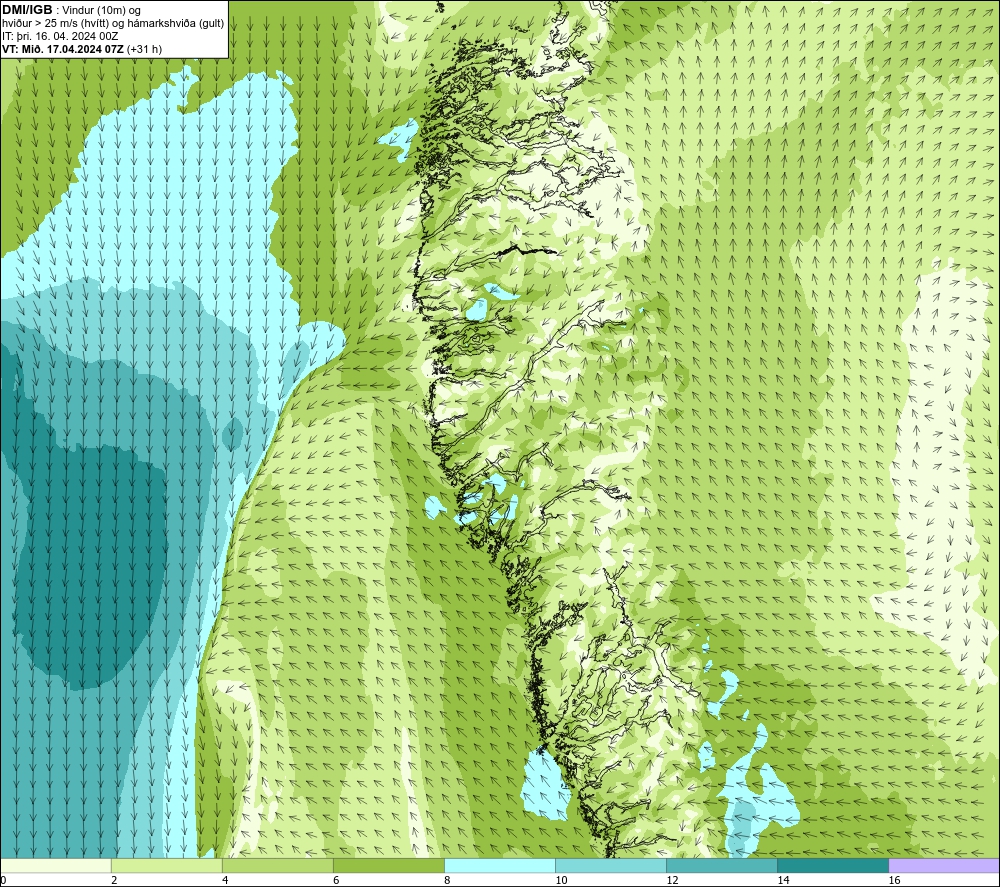This screenshot has height=887, width=1000.
Task: Click the 12–14 m/s teal legend swatch
Action: pyautogui.click(x=721, y=865)
